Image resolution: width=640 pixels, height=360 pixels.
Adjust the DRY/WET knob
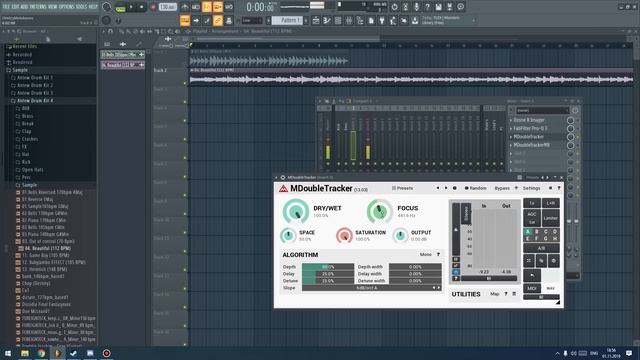(x=296, y=211)
